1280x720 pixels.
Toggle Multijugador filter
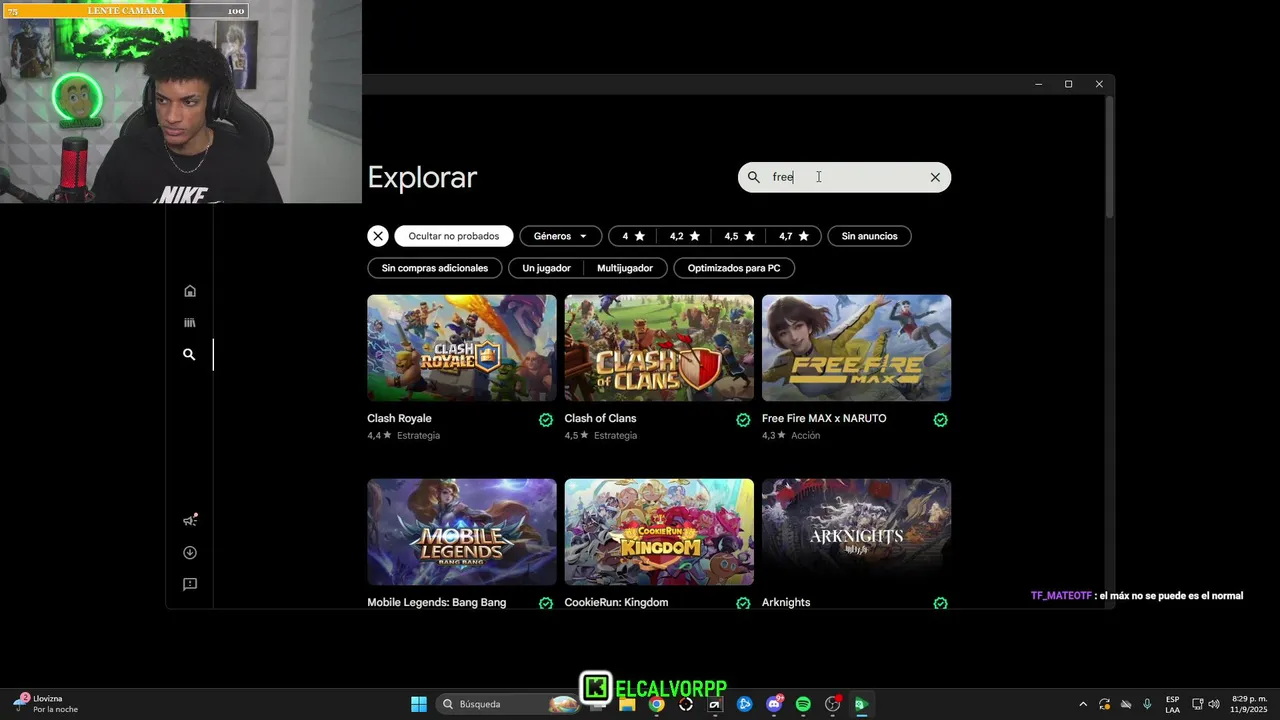coord(625,268)
